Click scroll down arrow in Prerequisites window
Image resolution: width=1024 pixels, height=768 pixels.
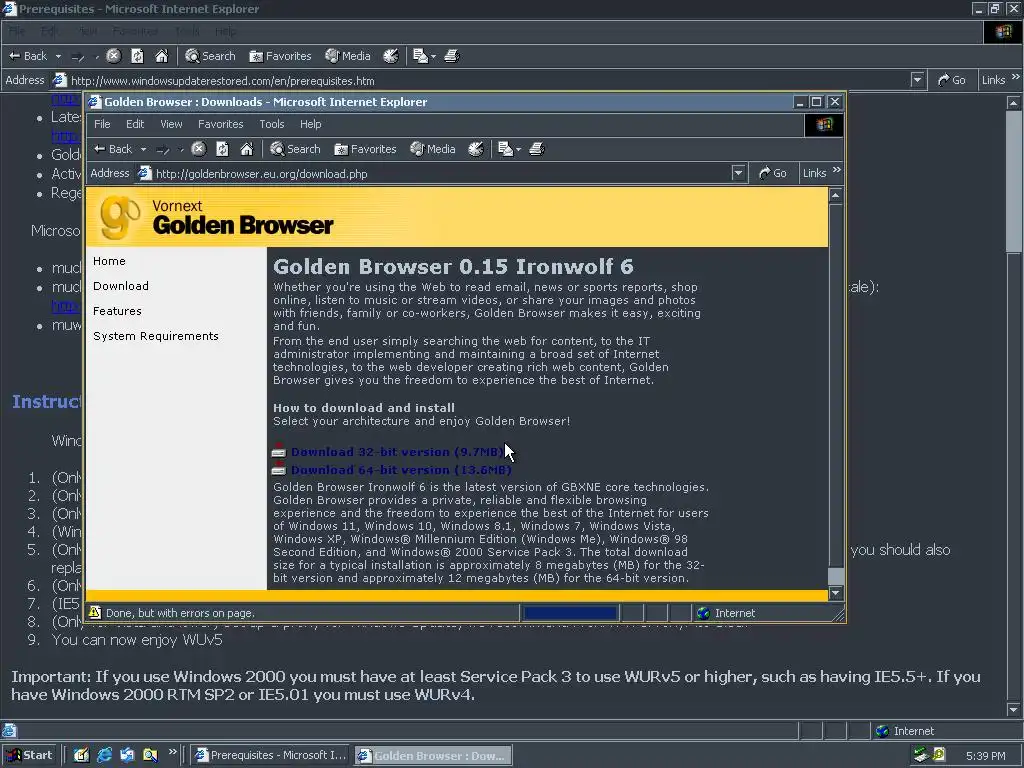[x=1014, y=709]
